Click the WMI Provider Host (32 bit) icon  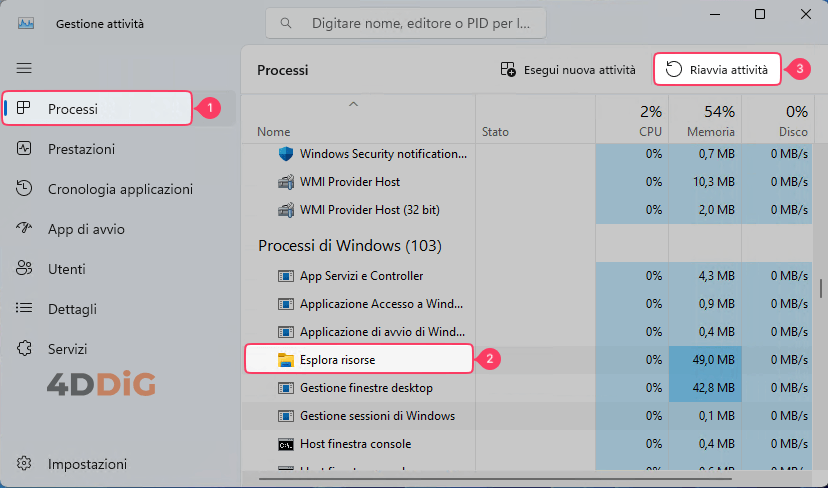(x=286, y=210)
